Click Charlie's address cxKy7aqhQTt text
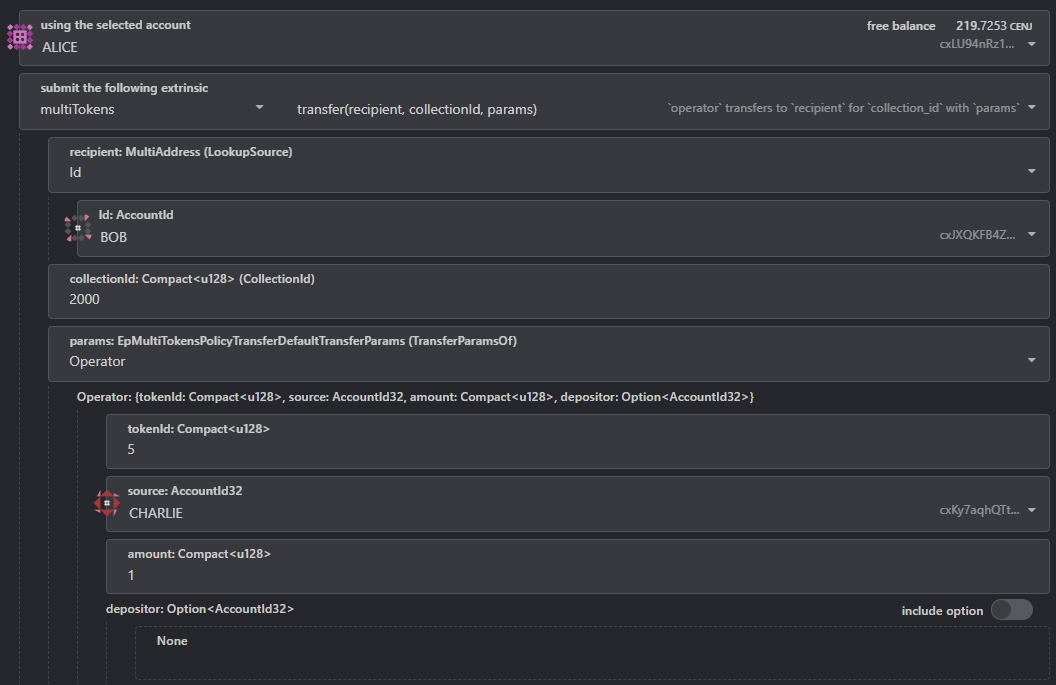The image size is (1056, 685). (x=979, y=510)
